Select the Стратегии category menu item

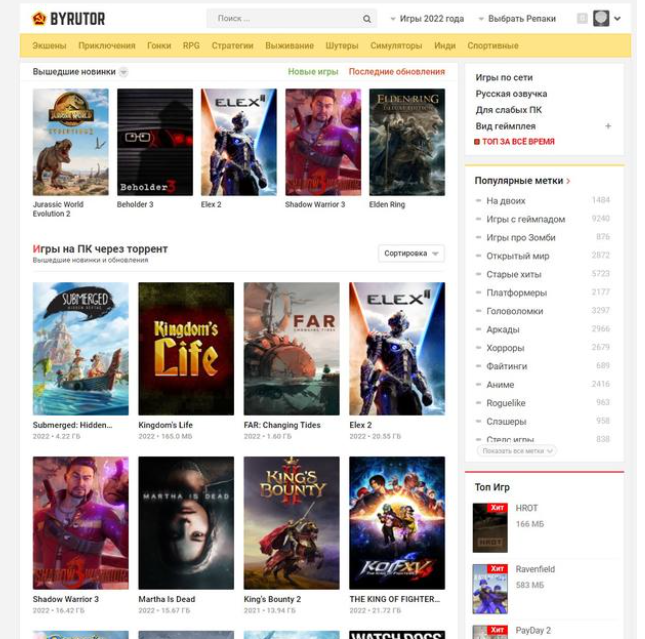[232, 45]
